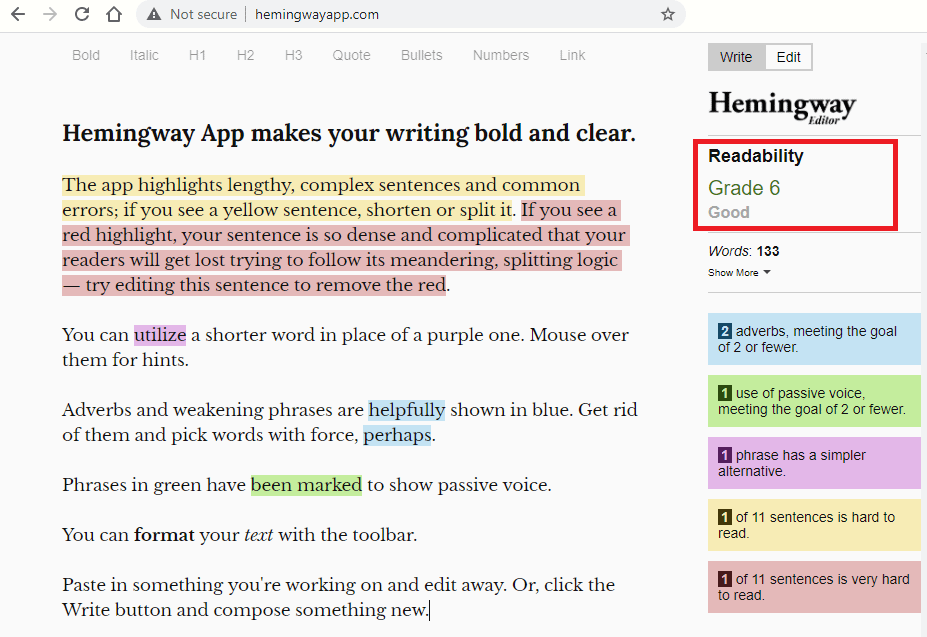927x637 pixels.
Task: Apply H2 heading style
Action: pyautogui.click(x=245, y=55)
